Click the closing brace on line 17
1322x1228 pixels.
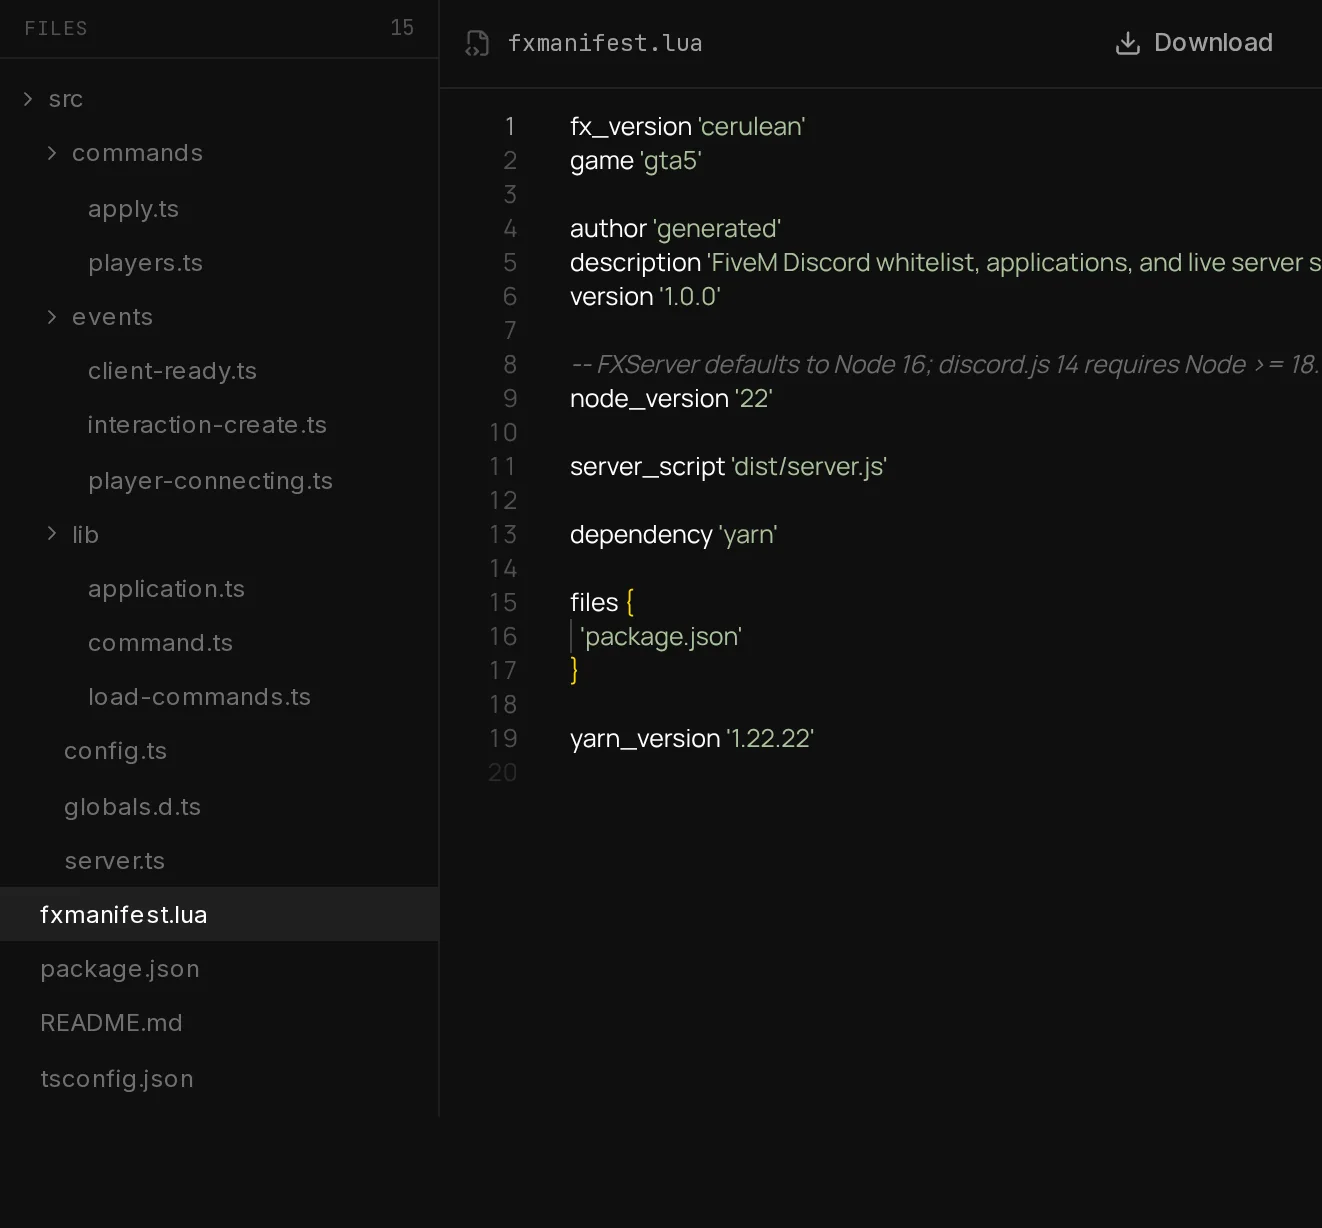(x=574, y=670)
